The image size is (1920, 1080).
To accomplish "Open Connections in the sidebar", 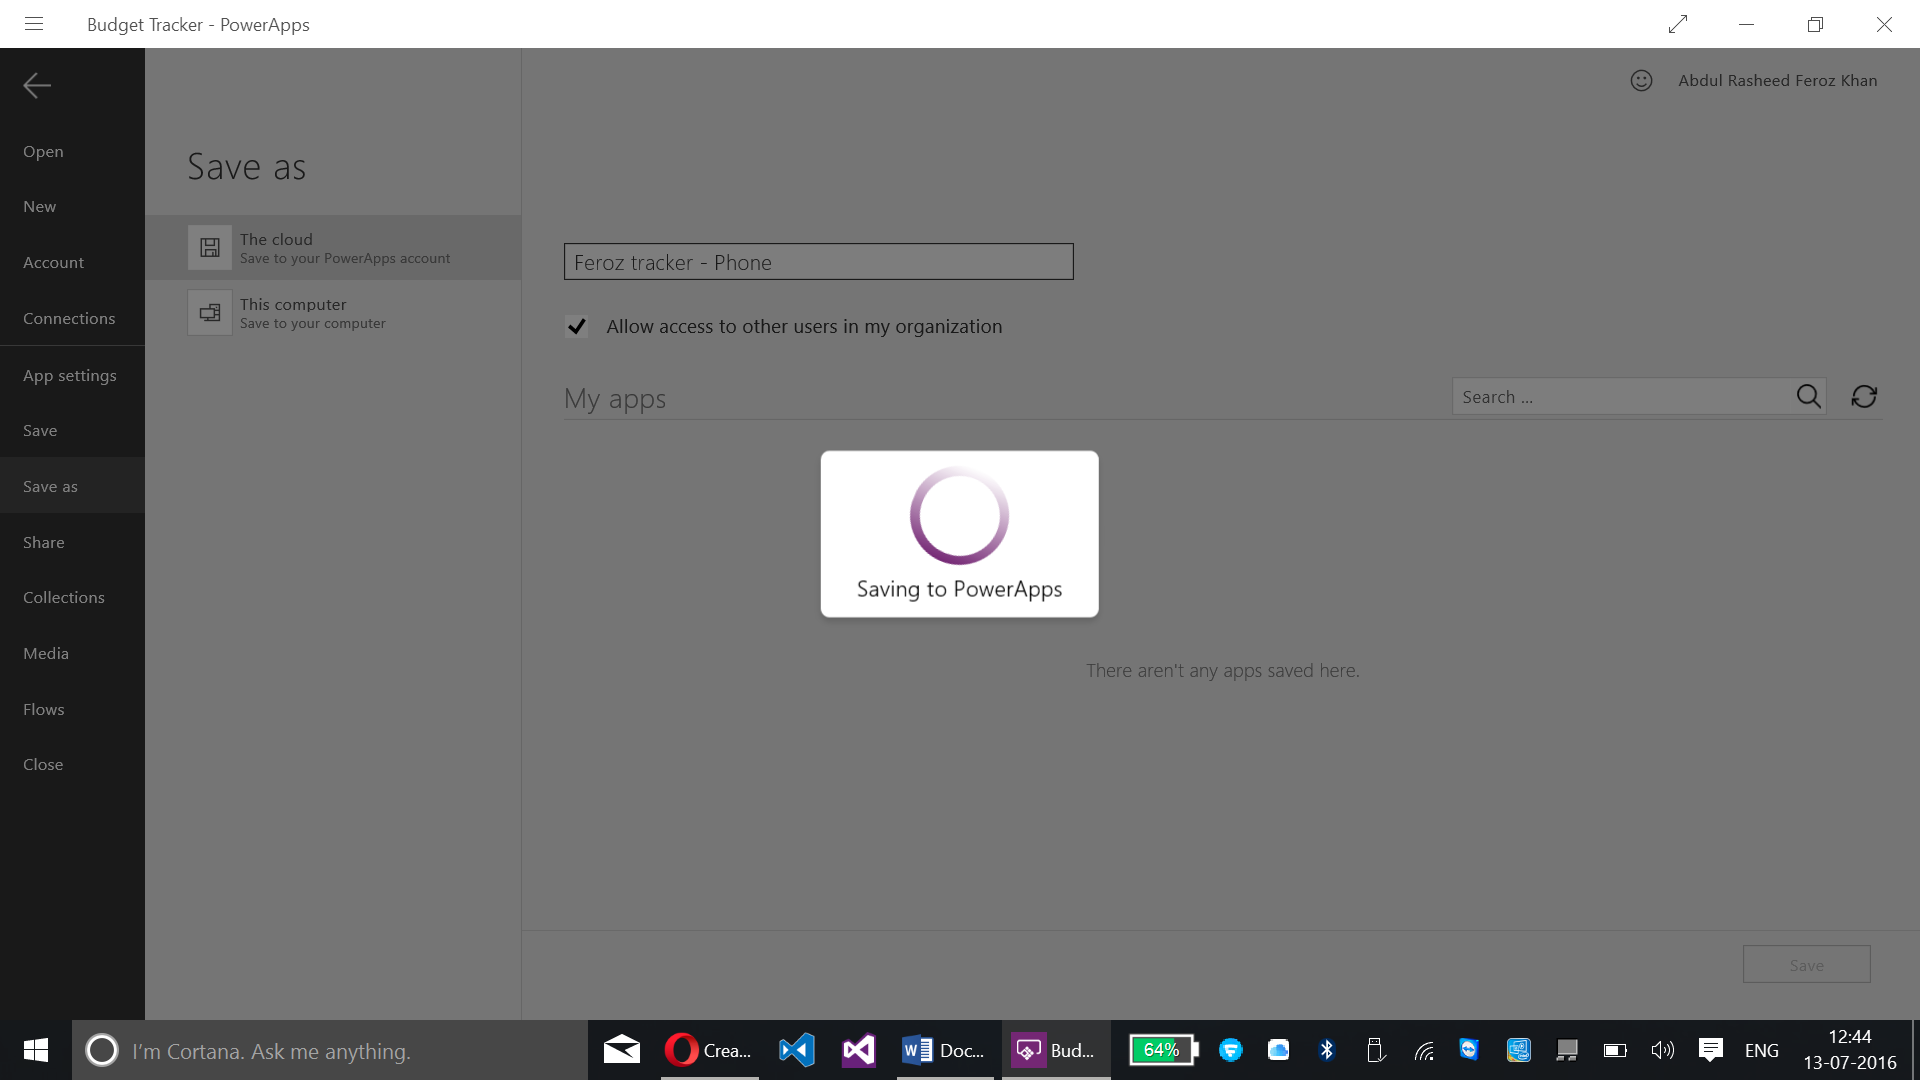I will point(72,318).
